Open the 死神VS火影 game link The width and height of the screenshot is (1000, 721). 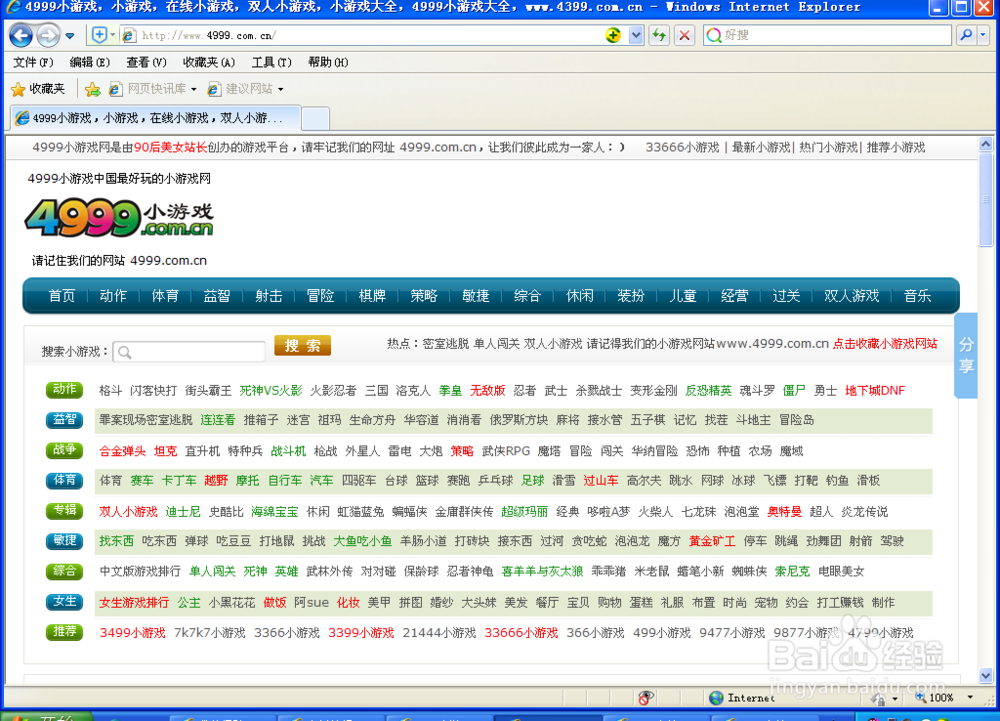[270, 390]
